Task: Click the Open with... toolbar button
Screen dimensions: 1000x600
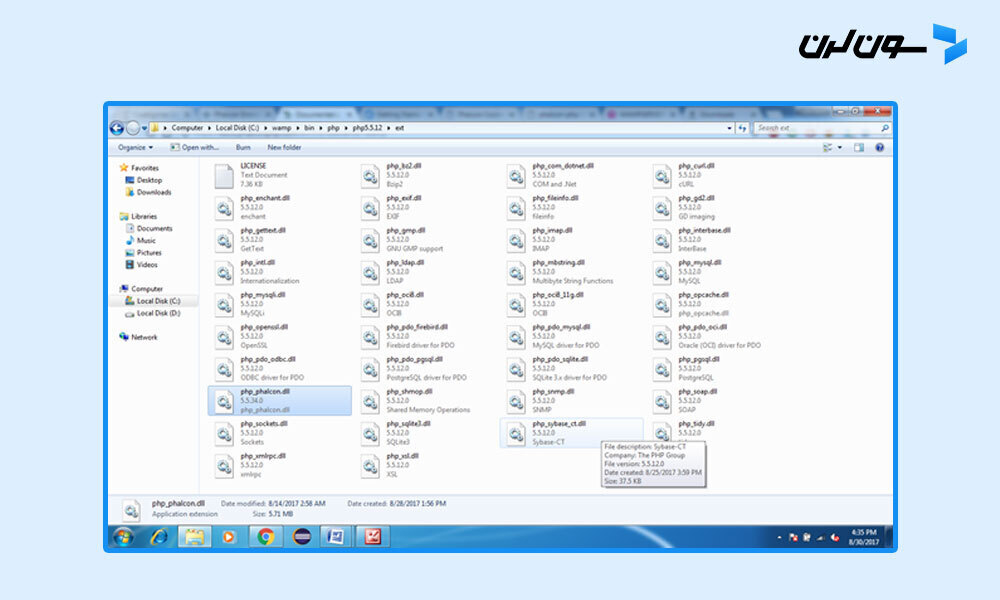Action: (x=195, y=147)
